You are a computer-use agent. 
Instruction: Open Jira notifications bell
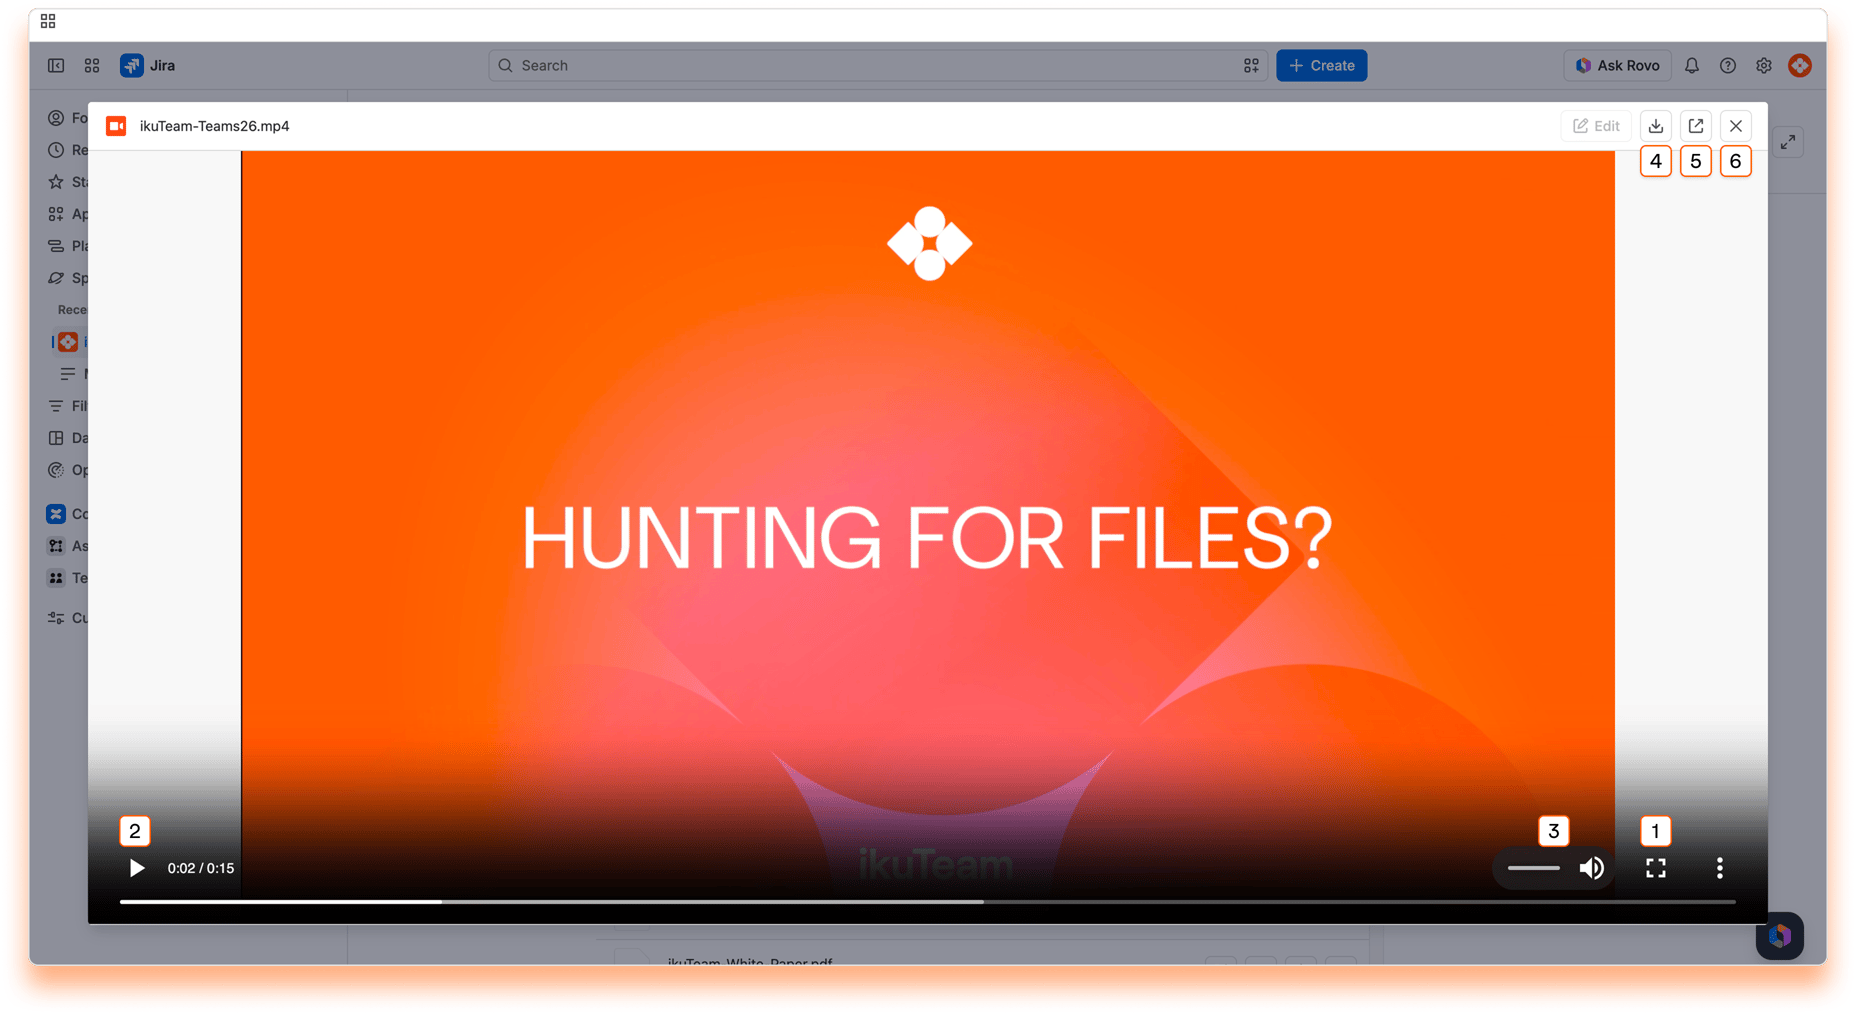click(1692, 65)
